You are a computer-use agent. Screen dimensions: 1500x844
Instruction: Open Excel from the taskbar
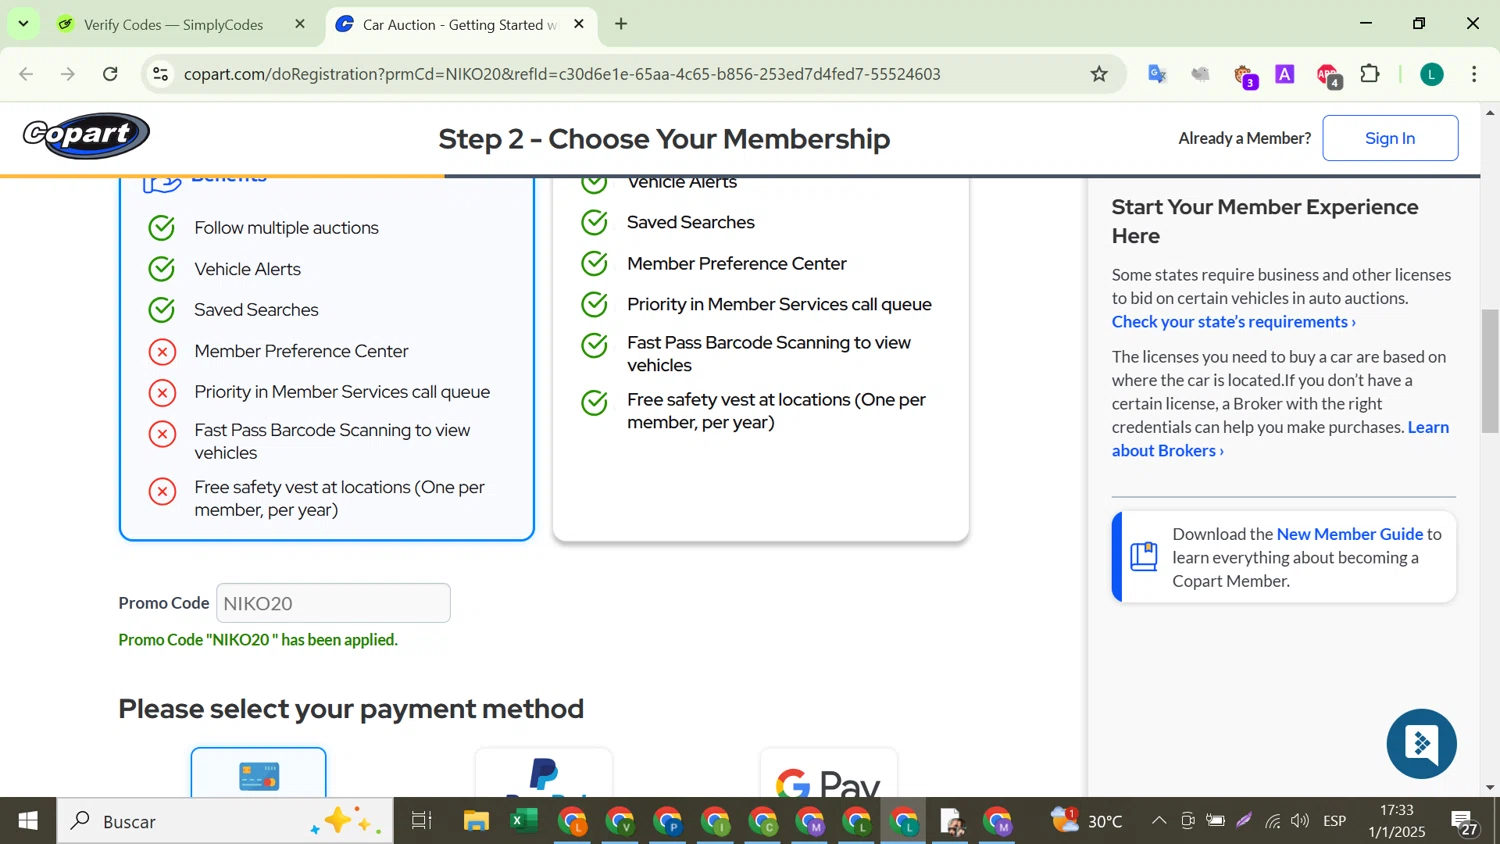pyautogui.click(x=523, y=821)
